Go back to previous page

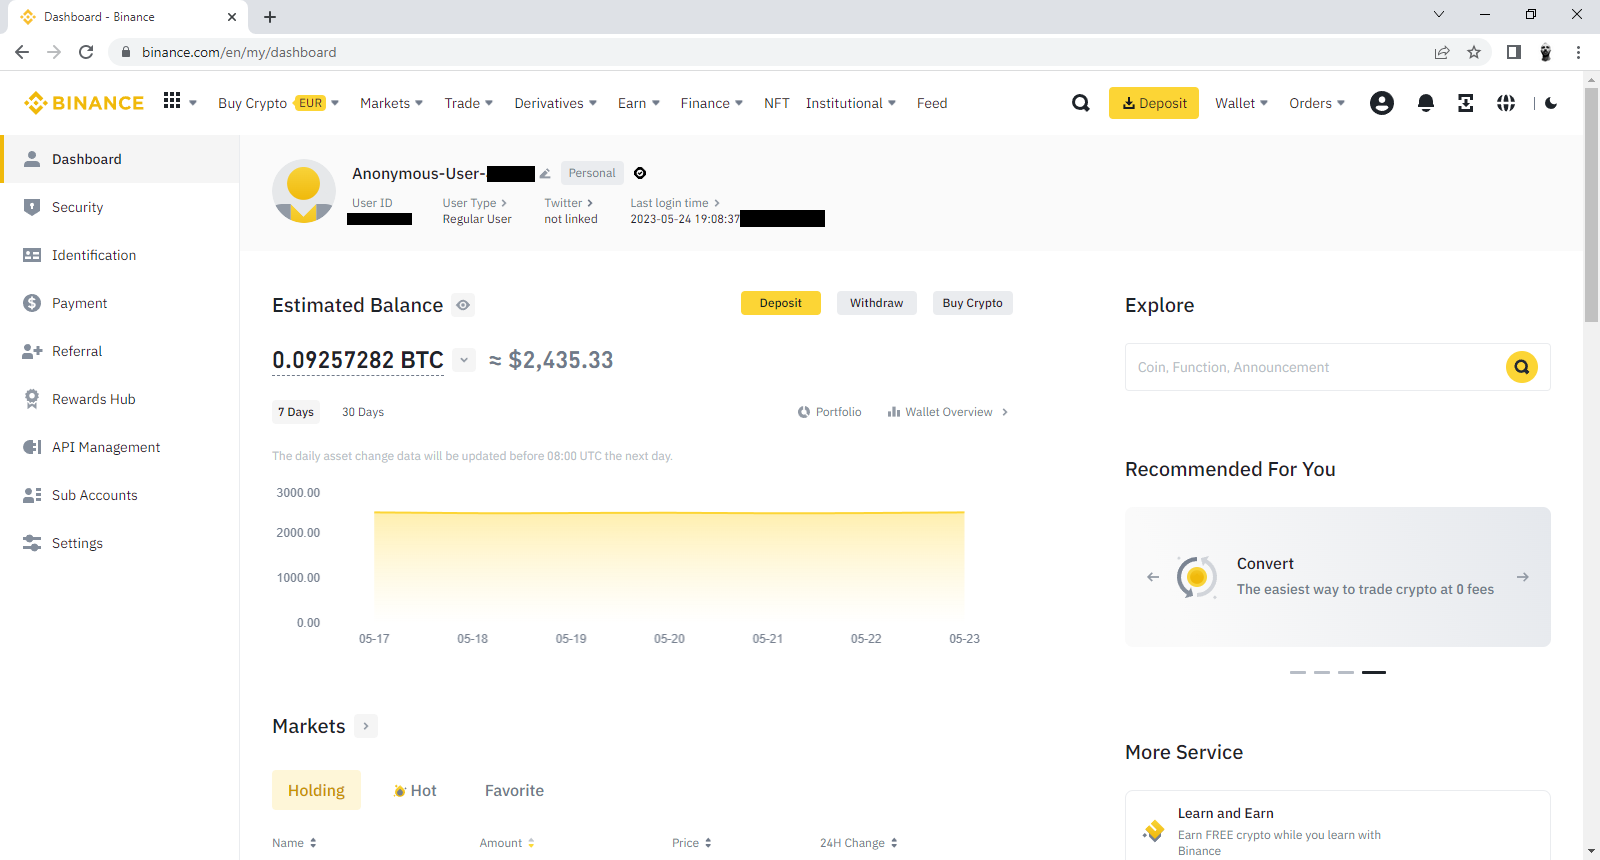point(22,52)
